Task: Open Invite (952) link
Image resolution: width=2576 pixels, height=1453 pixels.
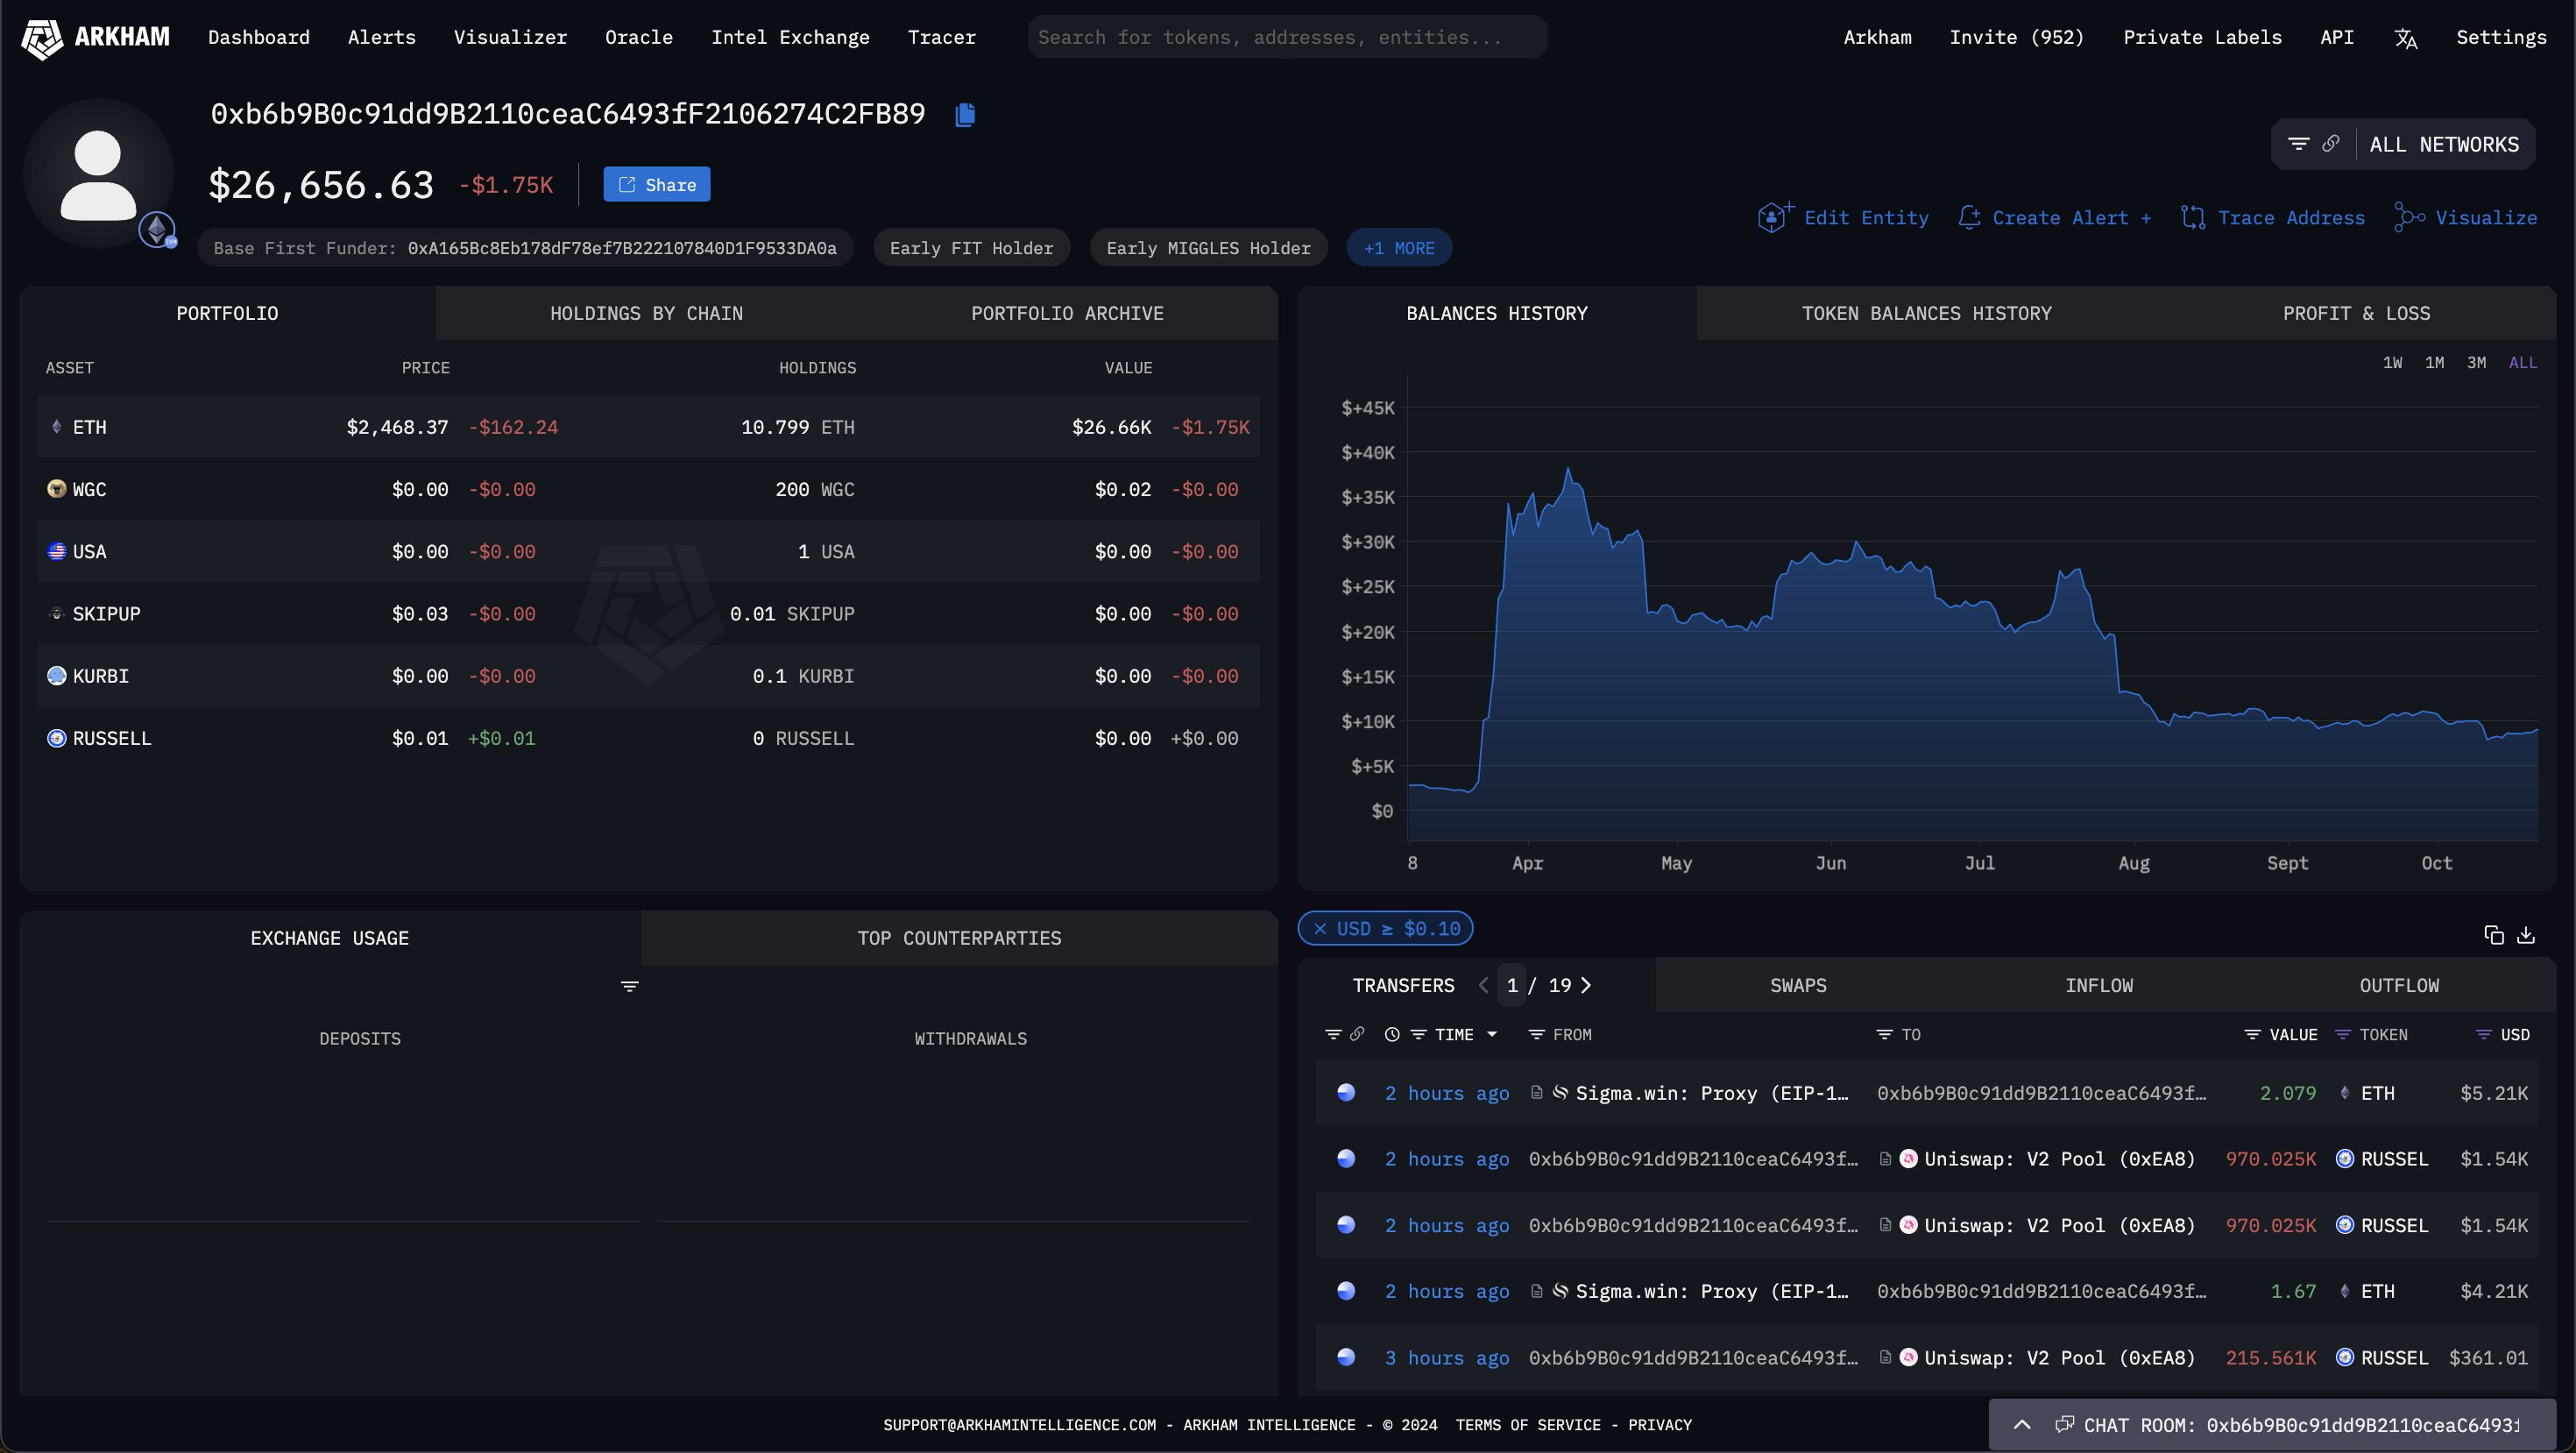Action: 2017,37
